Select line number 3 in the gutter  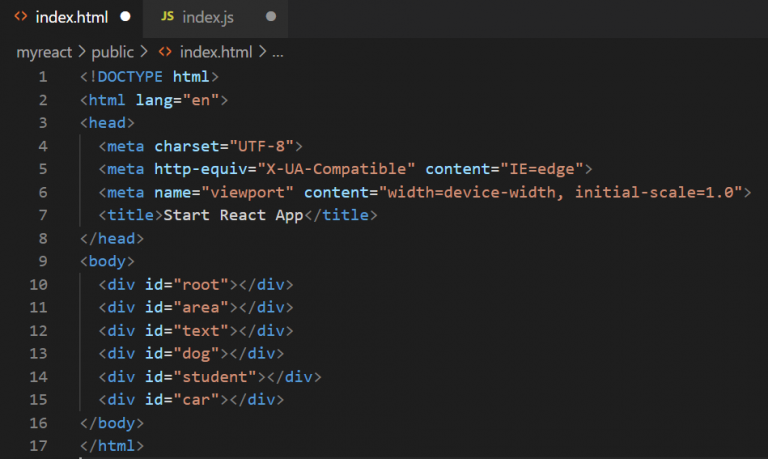point(42,123)
